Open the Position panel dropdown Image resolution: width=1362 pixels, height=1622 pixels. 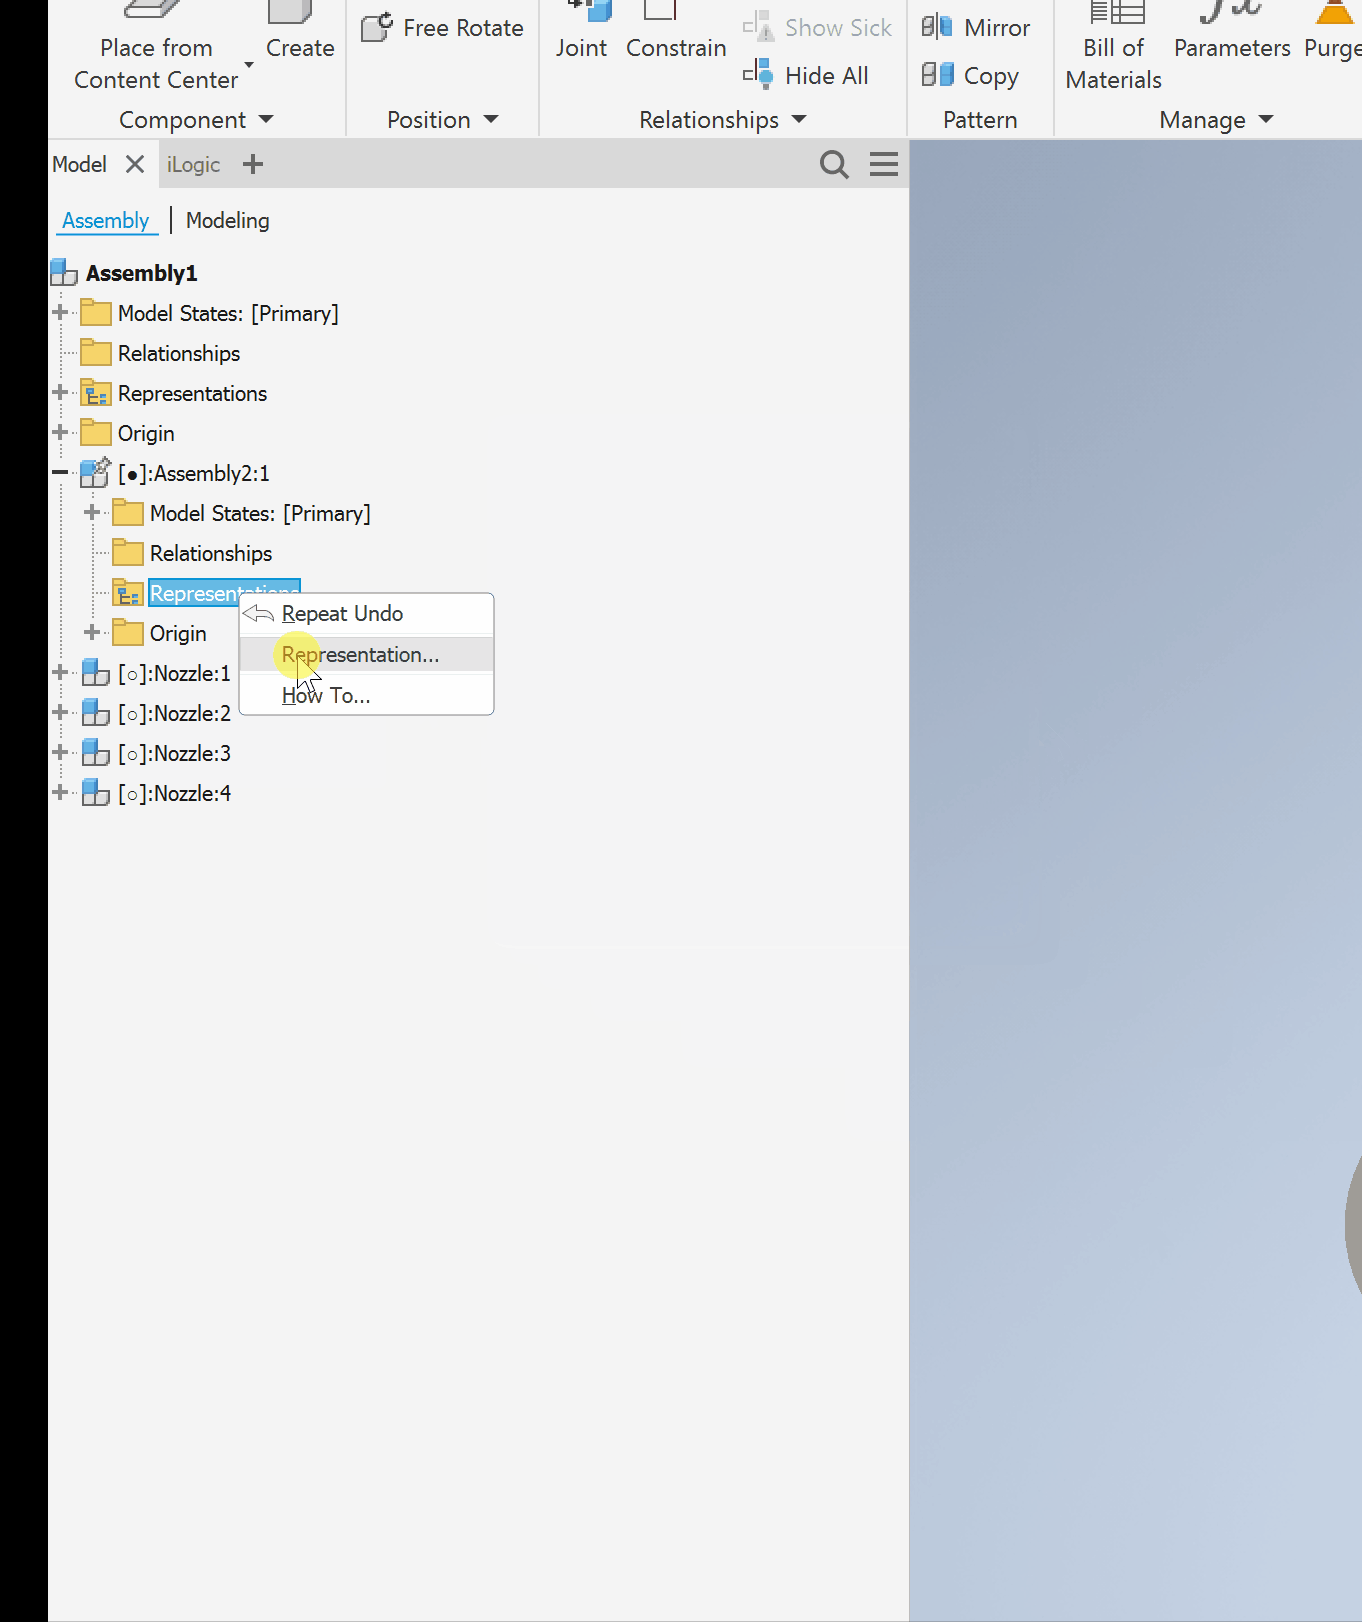click(491, 119)
